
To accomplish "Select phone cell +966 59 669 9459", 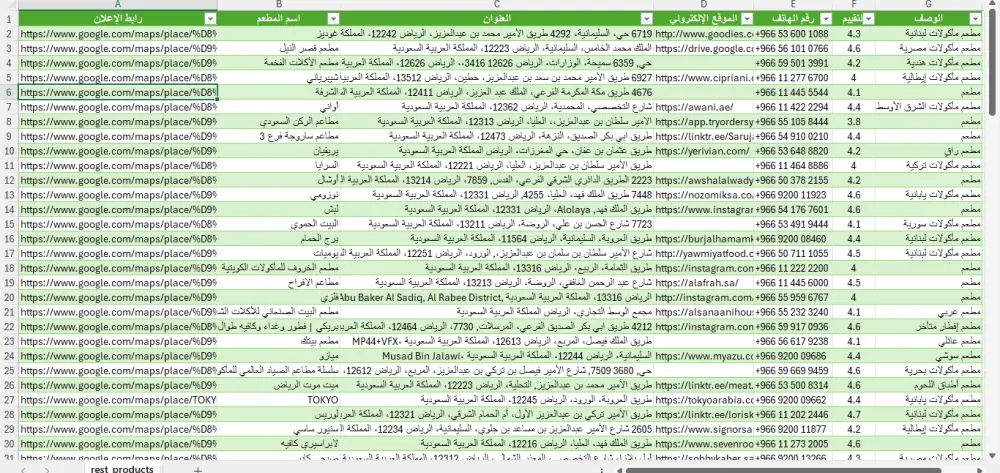I will click(x=793, y=370).
